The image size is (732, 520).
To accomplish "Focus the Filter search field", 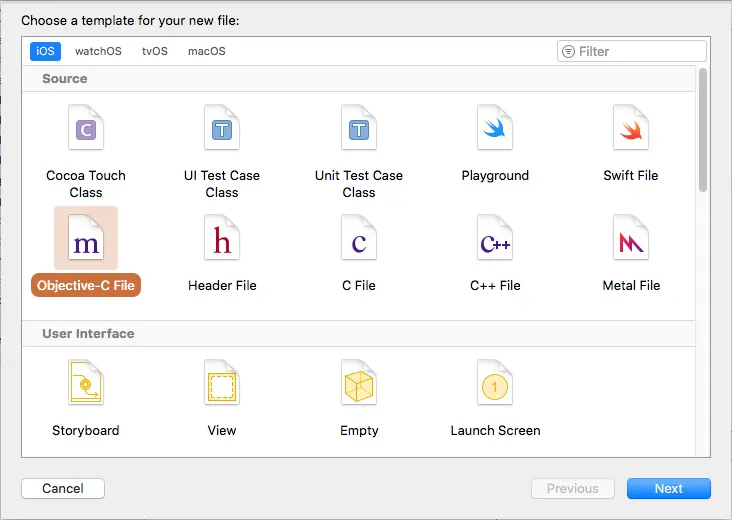I will (x=640, y=51).
